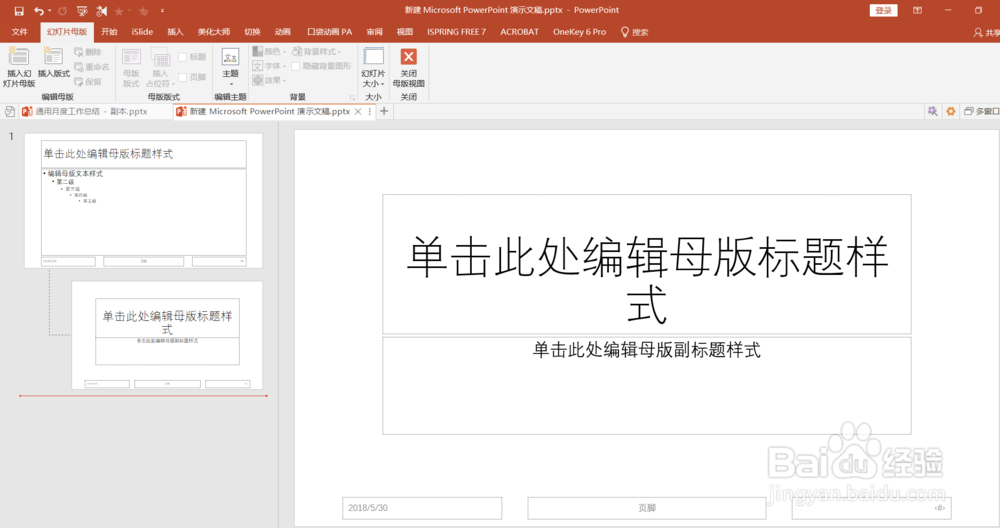This screenshot has width=1000, height=528.
Task: Click the 页脚 footer placeholder on slide
Action: (647, 508)
